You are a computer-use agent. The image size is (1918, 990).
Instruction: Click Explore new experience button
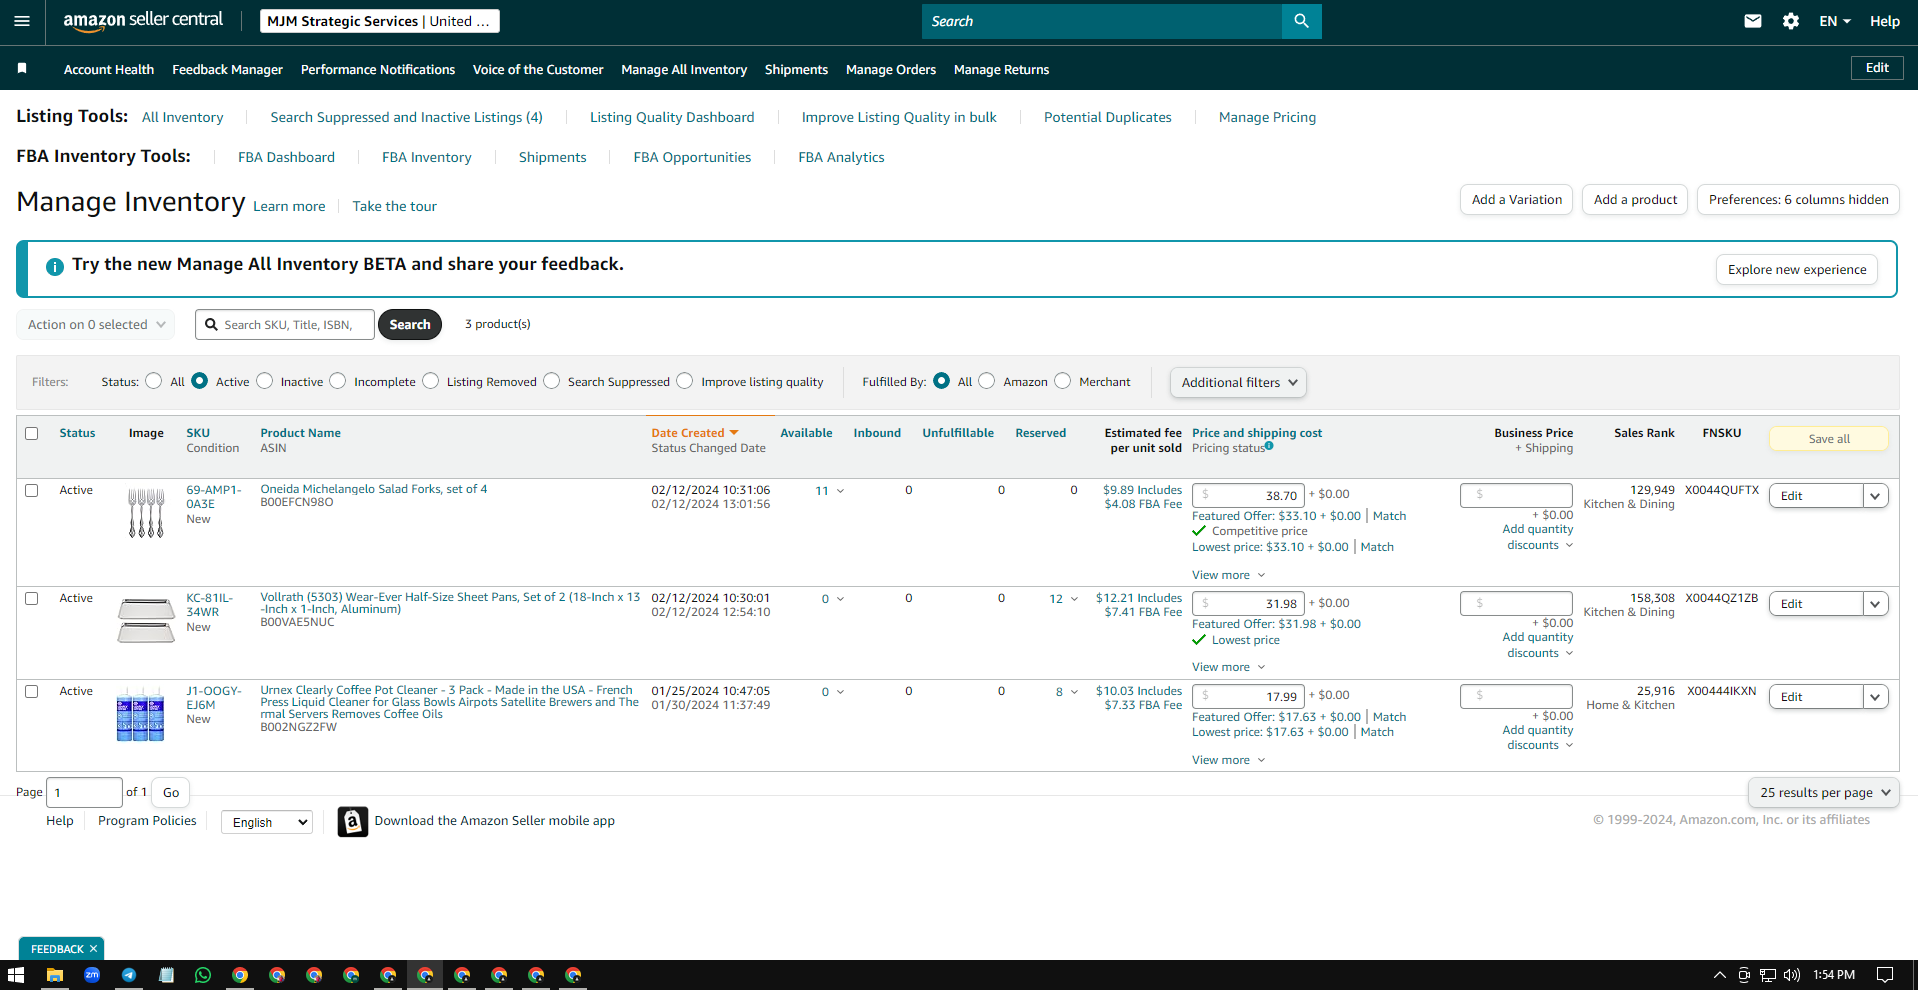point(1797,269)
